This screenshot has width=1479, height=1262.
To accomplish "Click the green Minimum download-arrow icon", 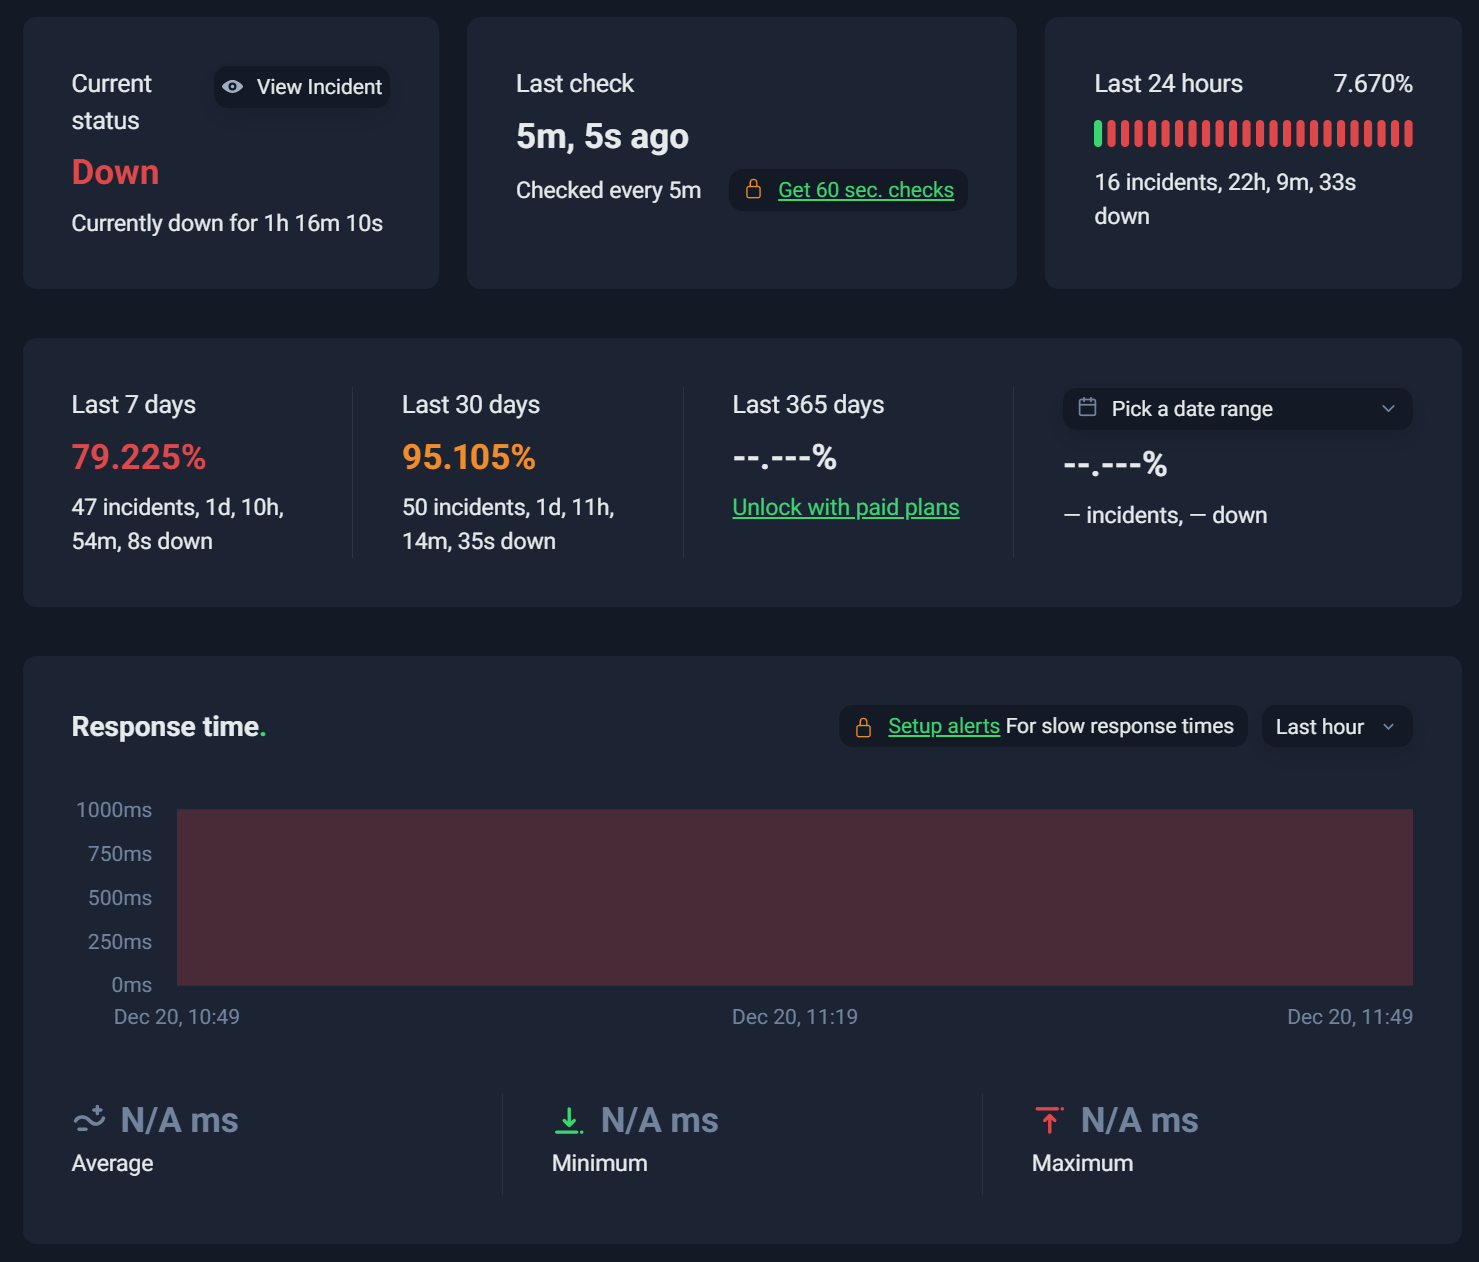I will (569, 1120).
